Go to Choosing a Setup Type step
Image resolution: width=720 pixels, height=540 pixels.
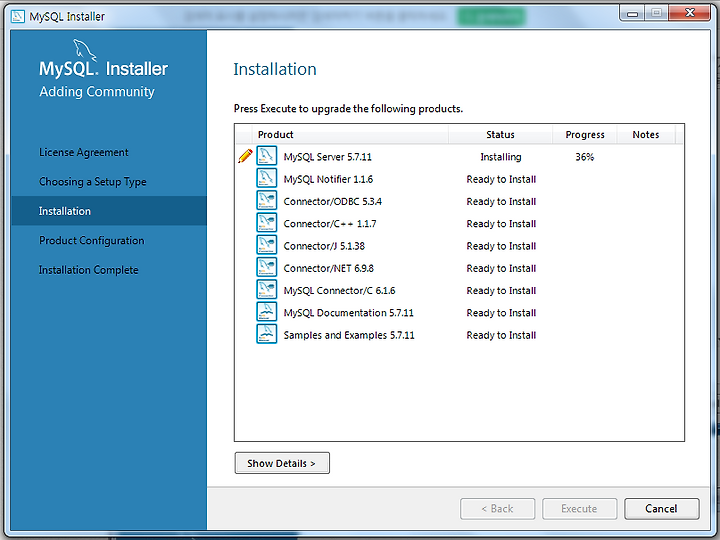coord(93,182)
